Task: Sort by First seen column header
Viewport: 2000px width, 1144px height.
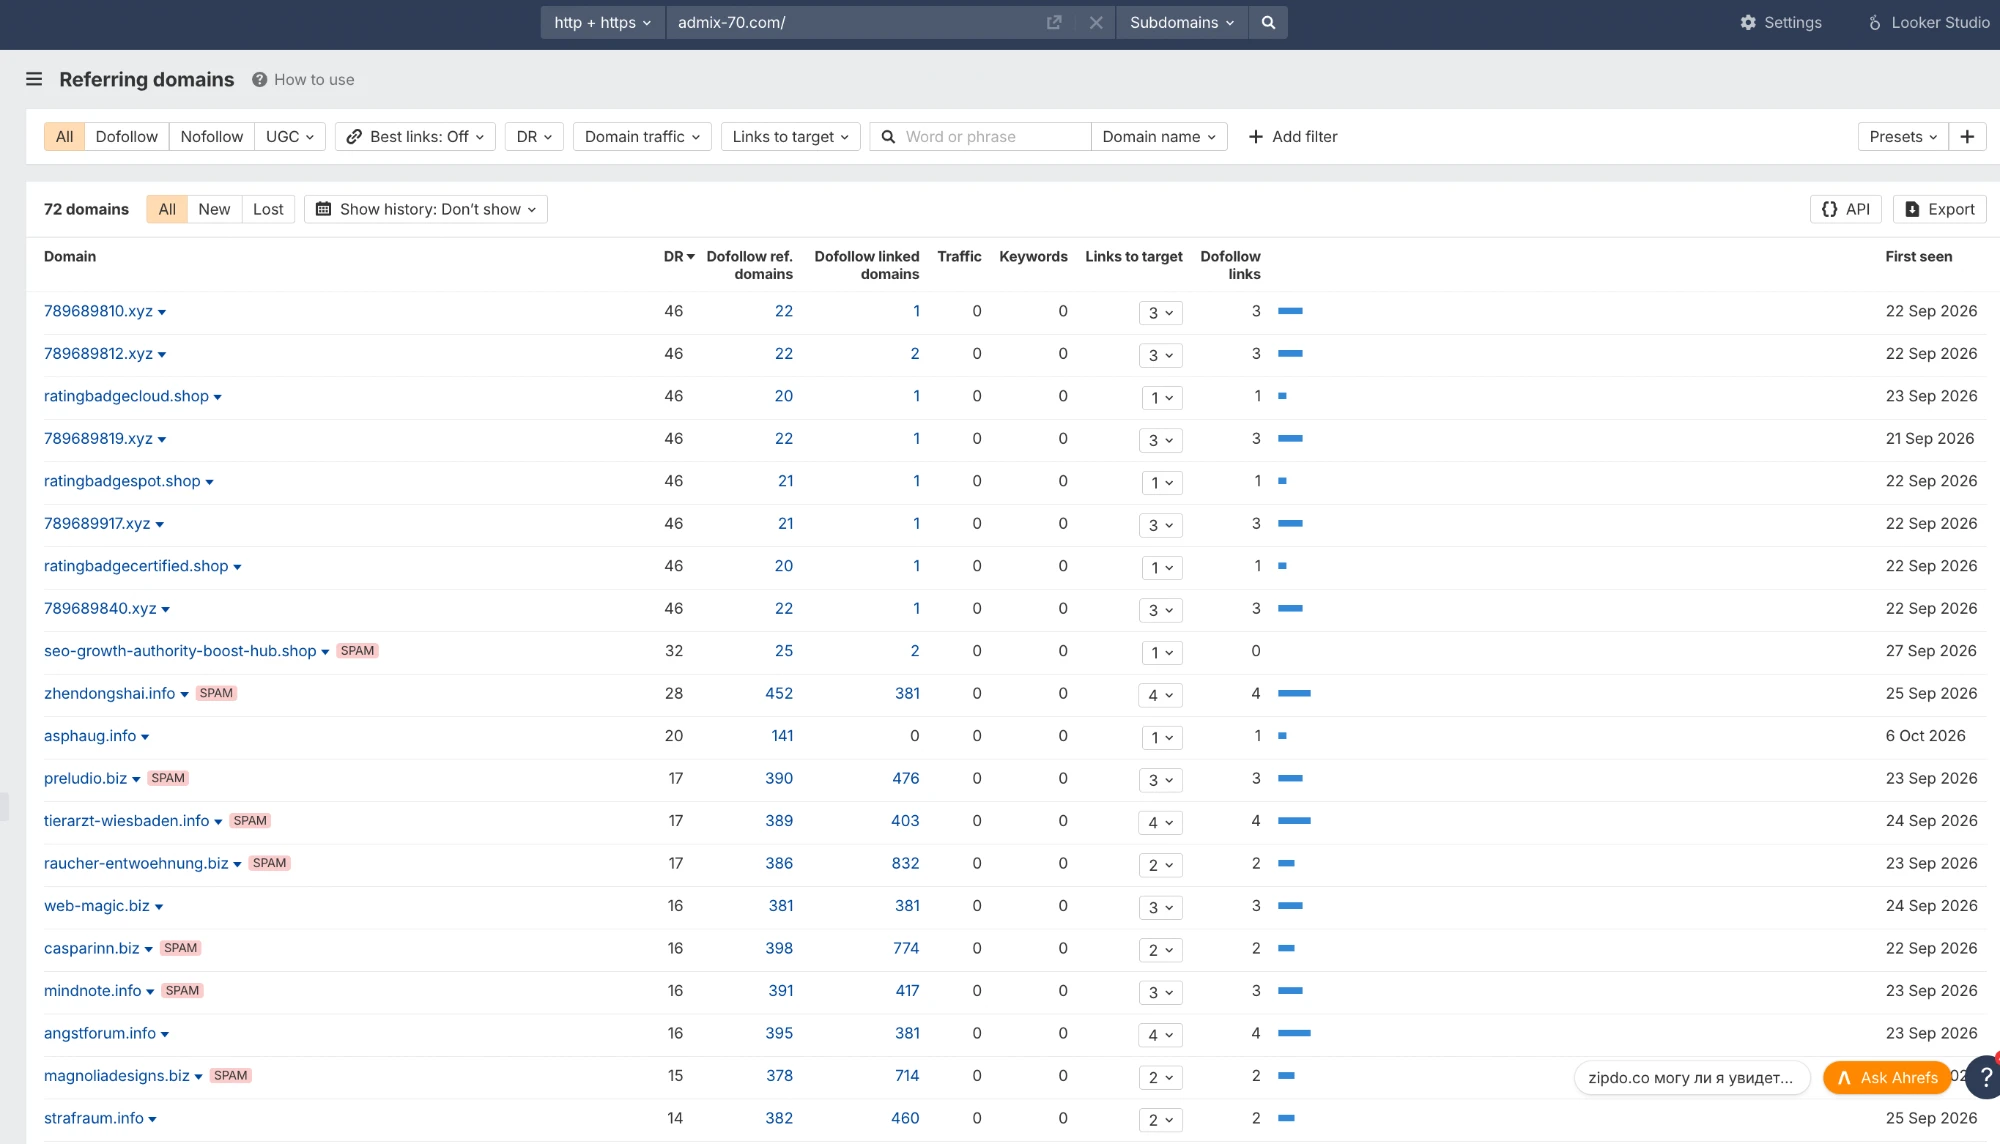Action: tap(1918, 257)
